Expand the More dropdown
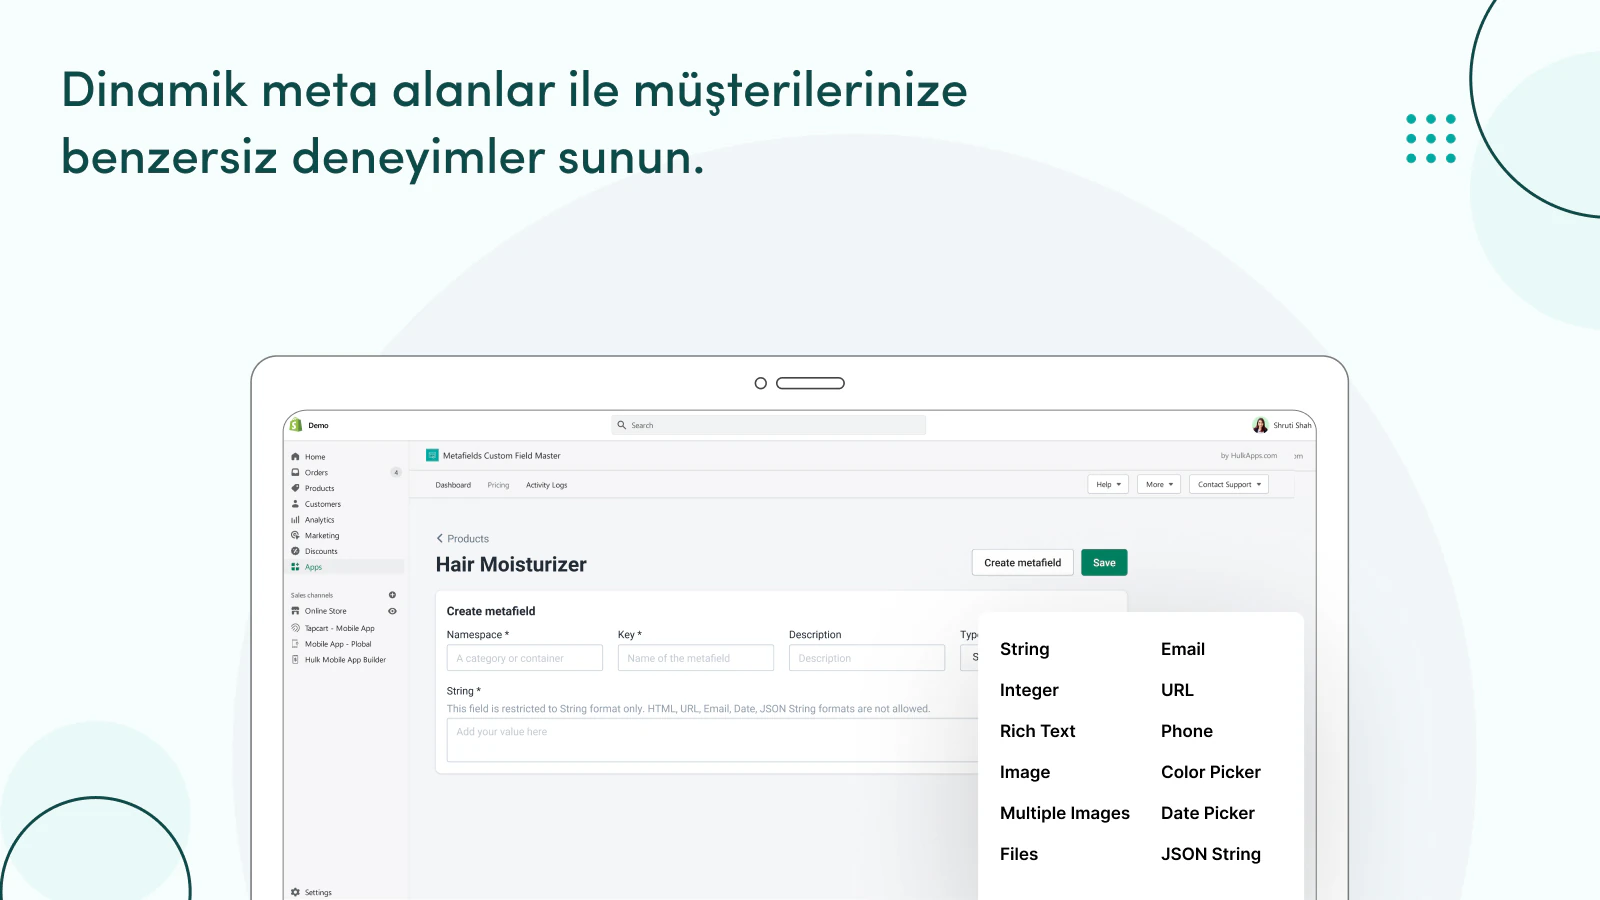The image size is (1600, 900). tap(1159, 484)
